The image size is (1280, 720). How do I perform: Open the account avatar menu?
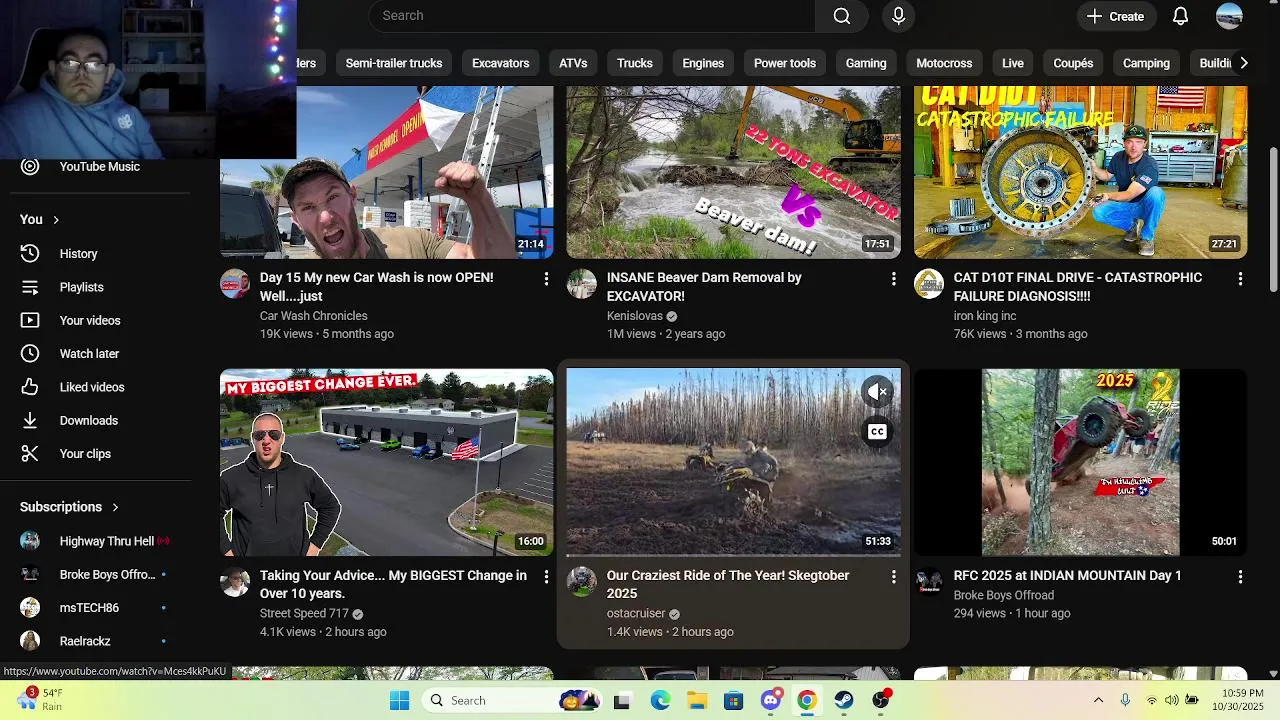[1229, 16]
